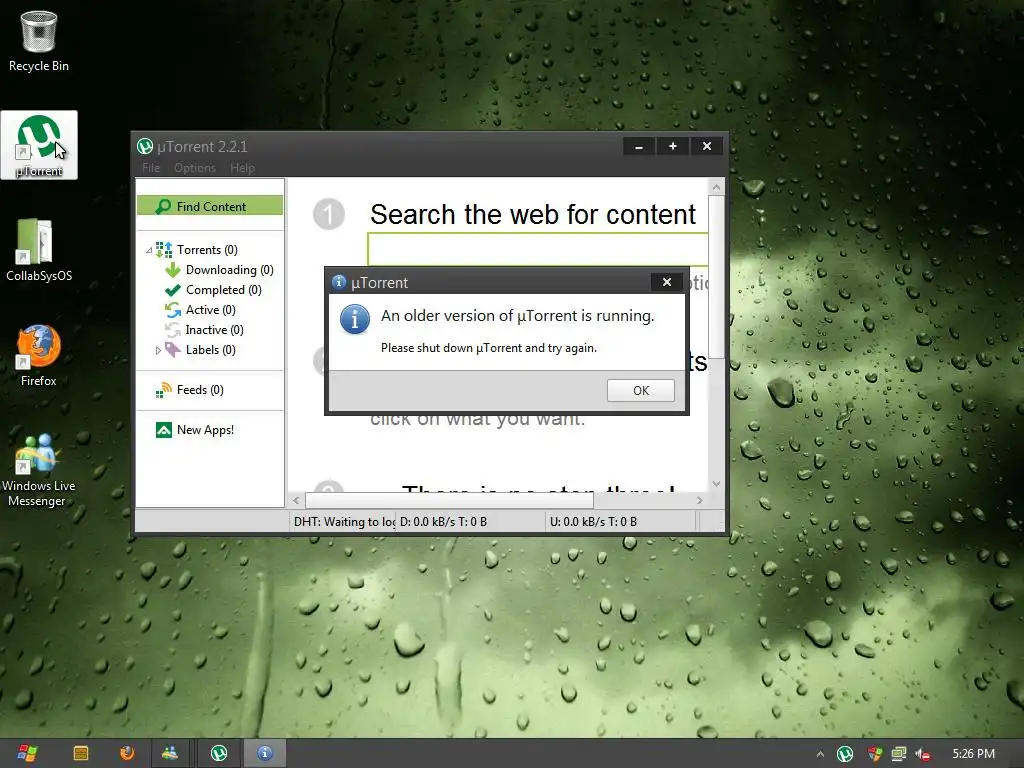Open the File menu

[151, 168]
